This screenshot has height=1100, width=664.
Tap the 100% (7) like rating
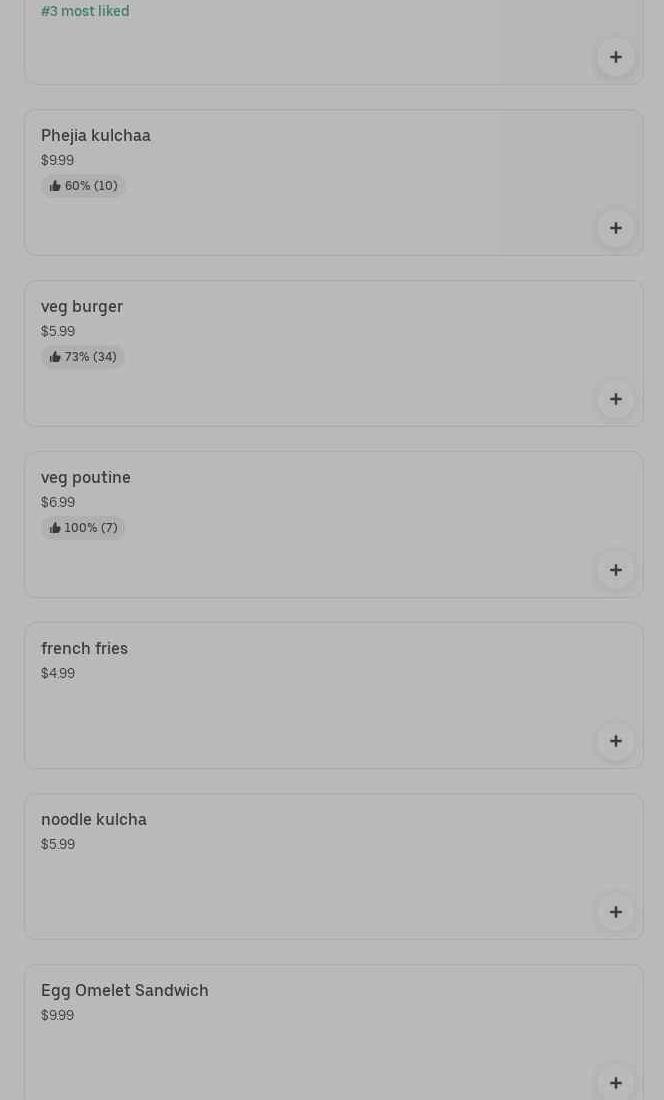tap(83, 528)
